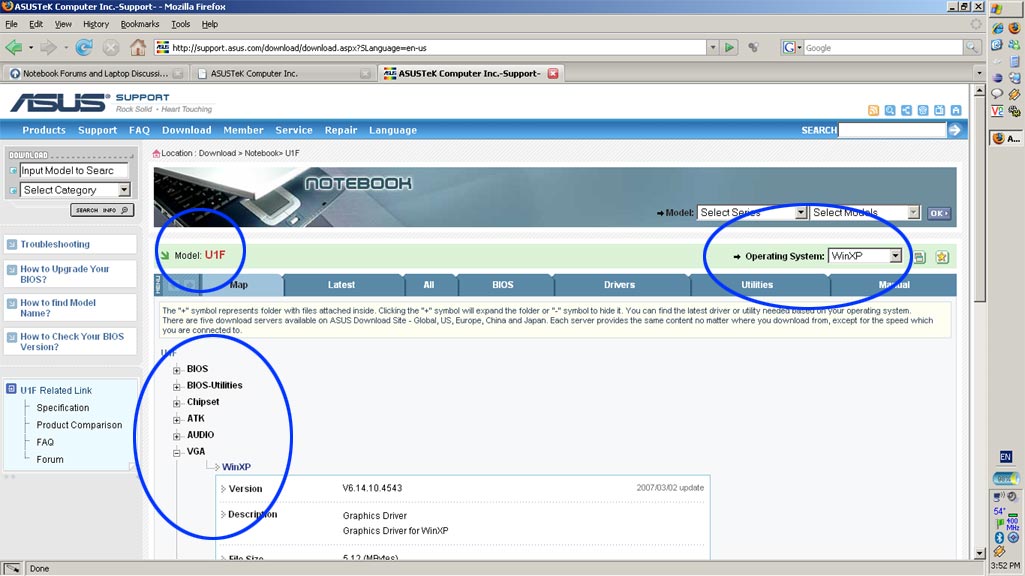Click the print icon beside Operating System
The width and height of the screenshot is (1025, 576).
(920, 257)
